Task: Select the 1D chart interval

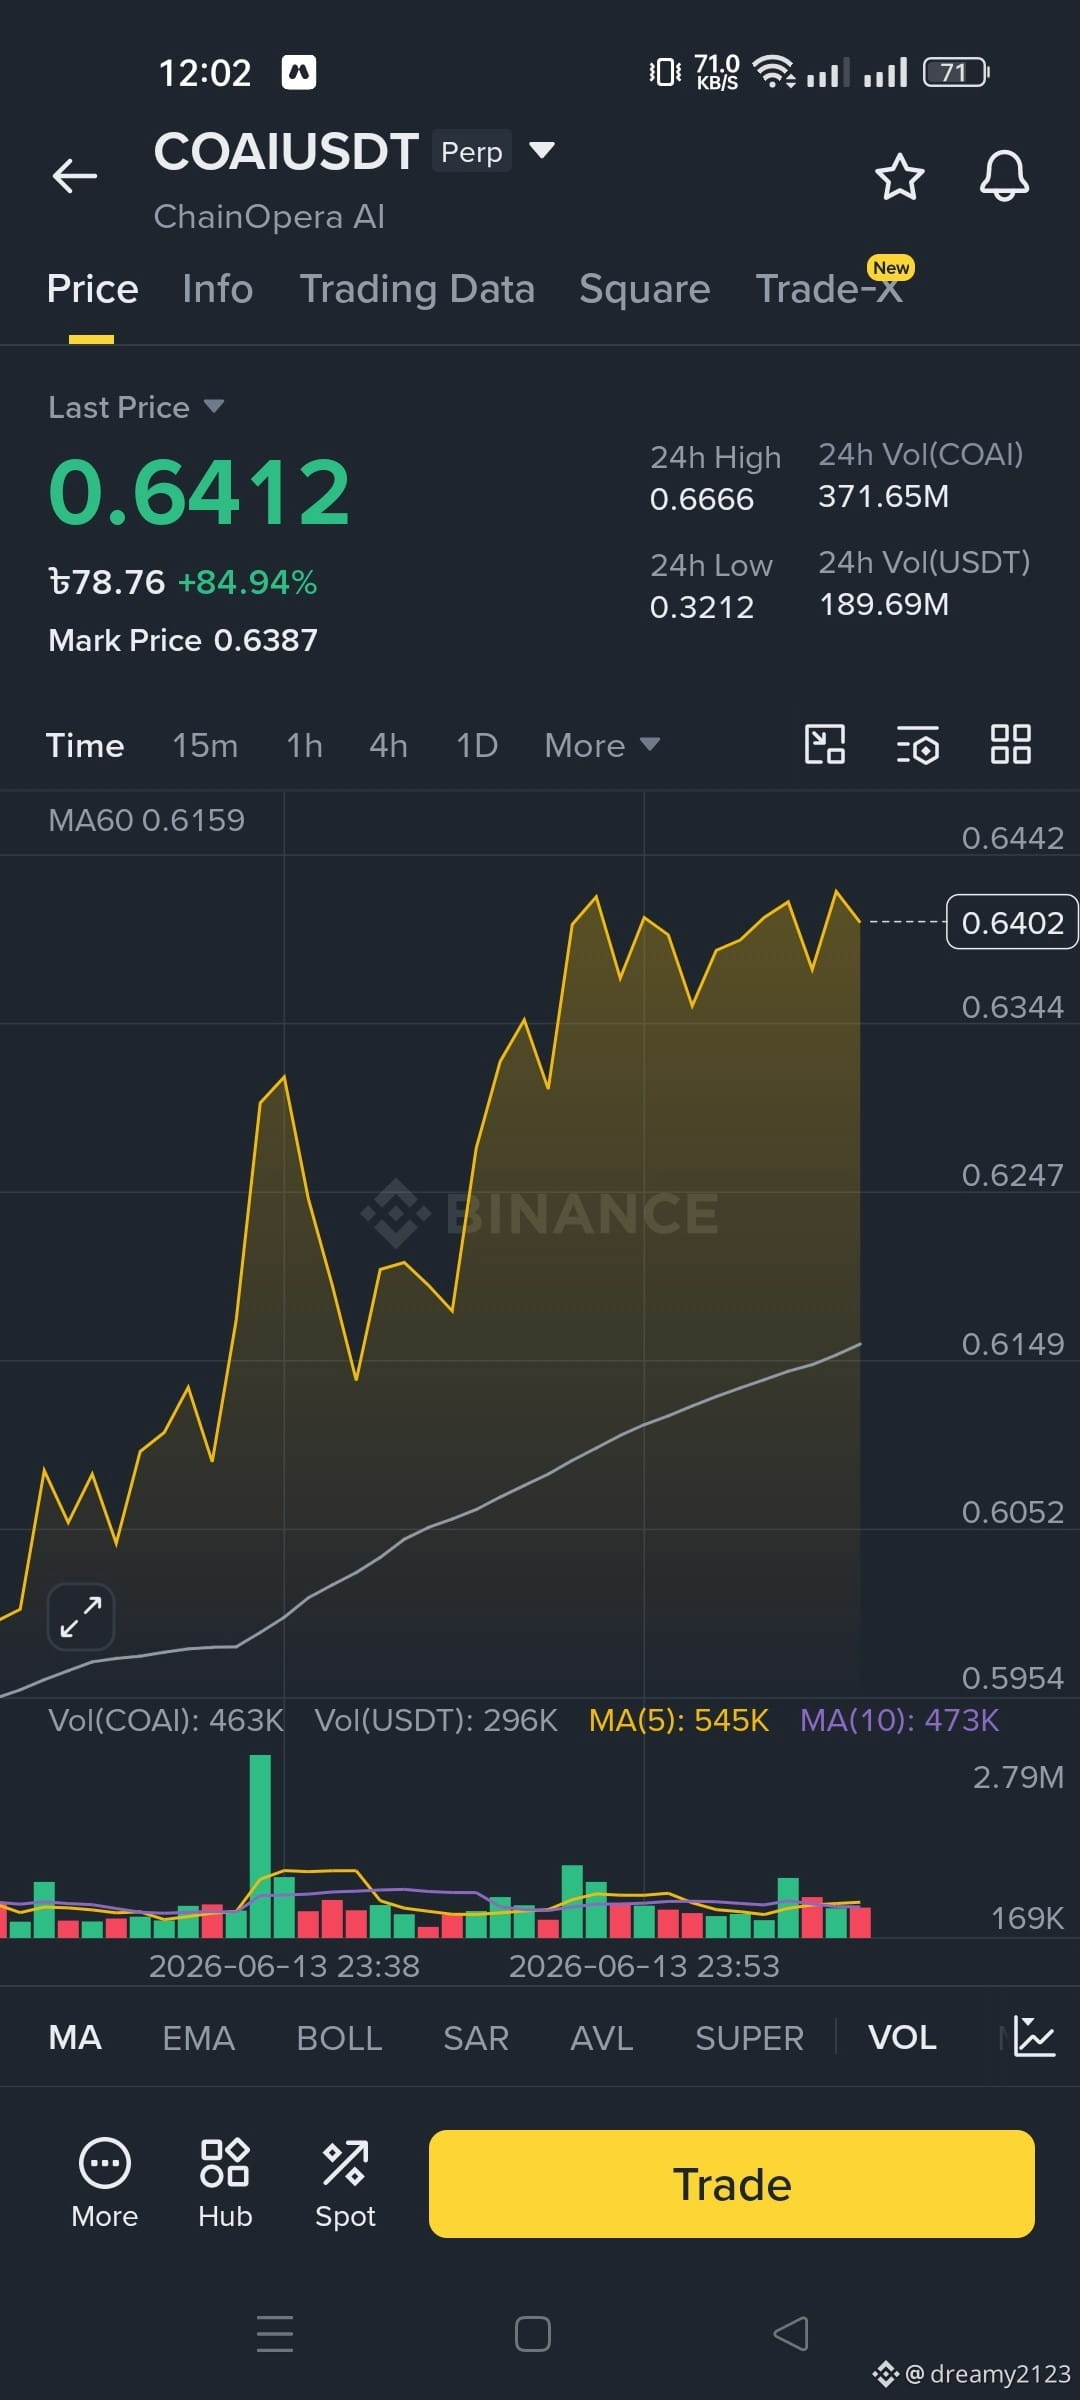Action: [477, 745]
